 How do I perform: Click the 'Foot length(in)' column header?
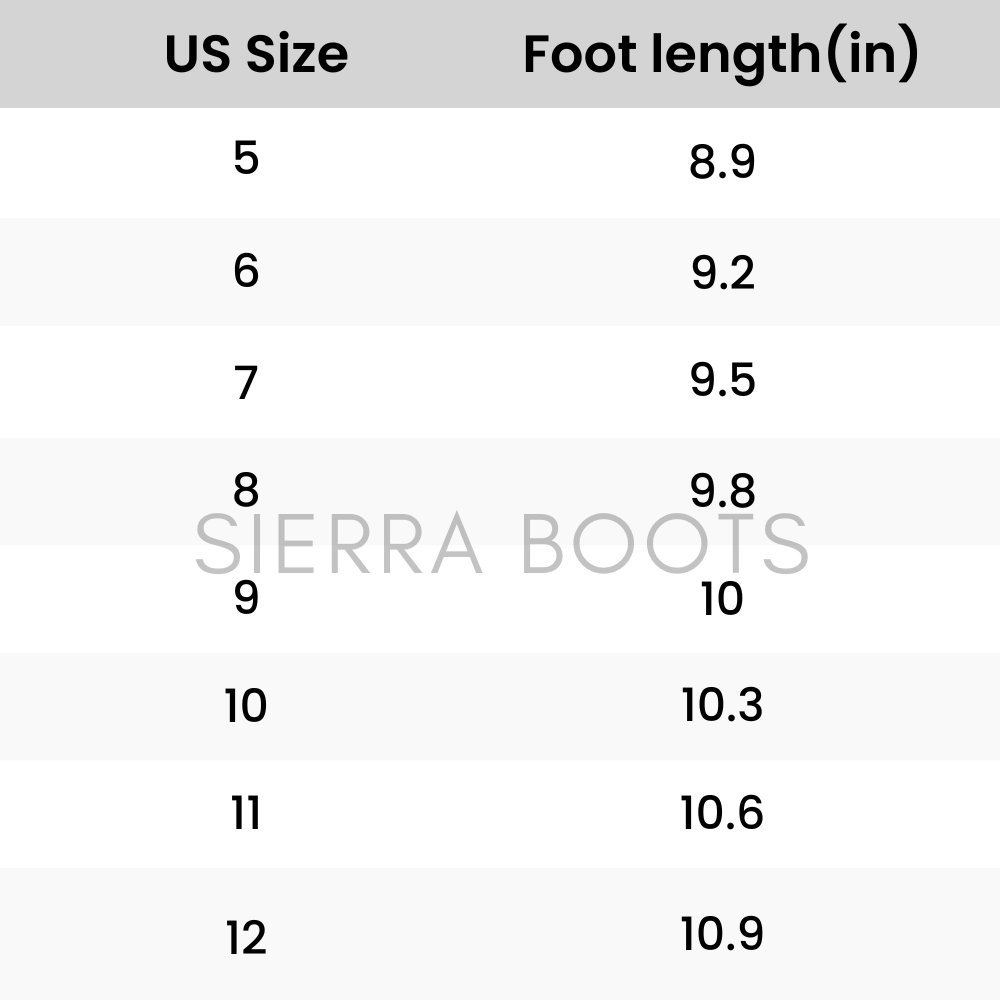pos(721,54)
